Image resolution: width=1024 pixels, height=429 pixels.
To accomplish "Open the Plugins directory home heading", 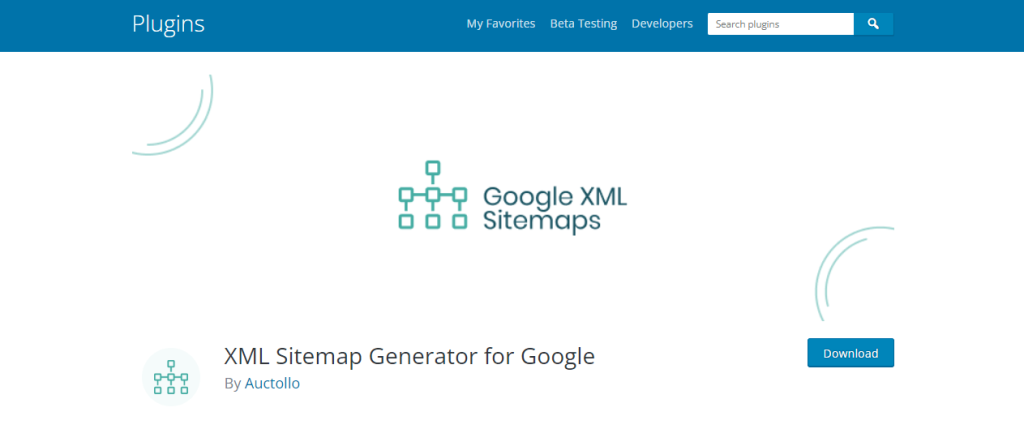I will pos(168,24).
